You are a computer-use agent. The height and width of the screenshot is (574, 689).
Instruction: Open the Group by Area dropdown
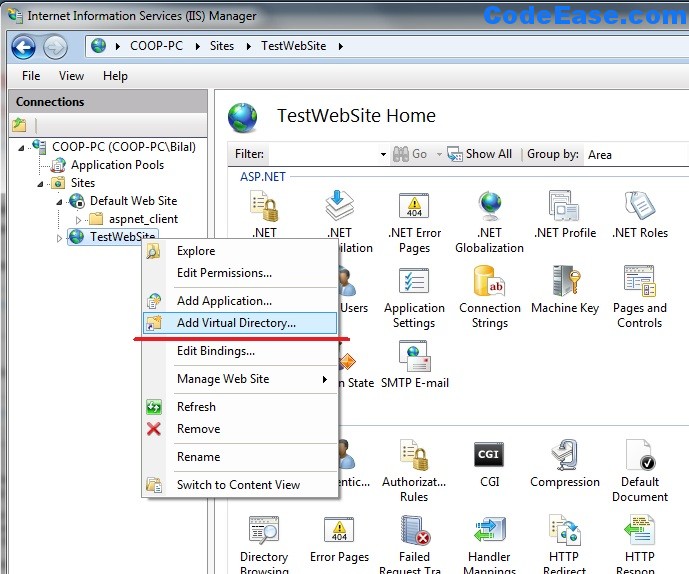click(x=636, y=155)
